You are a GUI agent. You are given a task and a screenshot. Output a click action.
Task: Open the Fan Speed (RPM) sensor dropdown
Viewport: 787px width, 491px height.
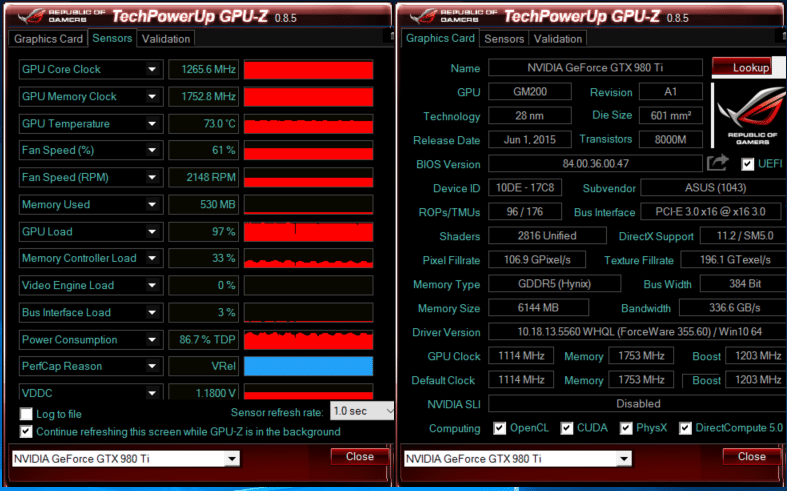pos(152,177)
